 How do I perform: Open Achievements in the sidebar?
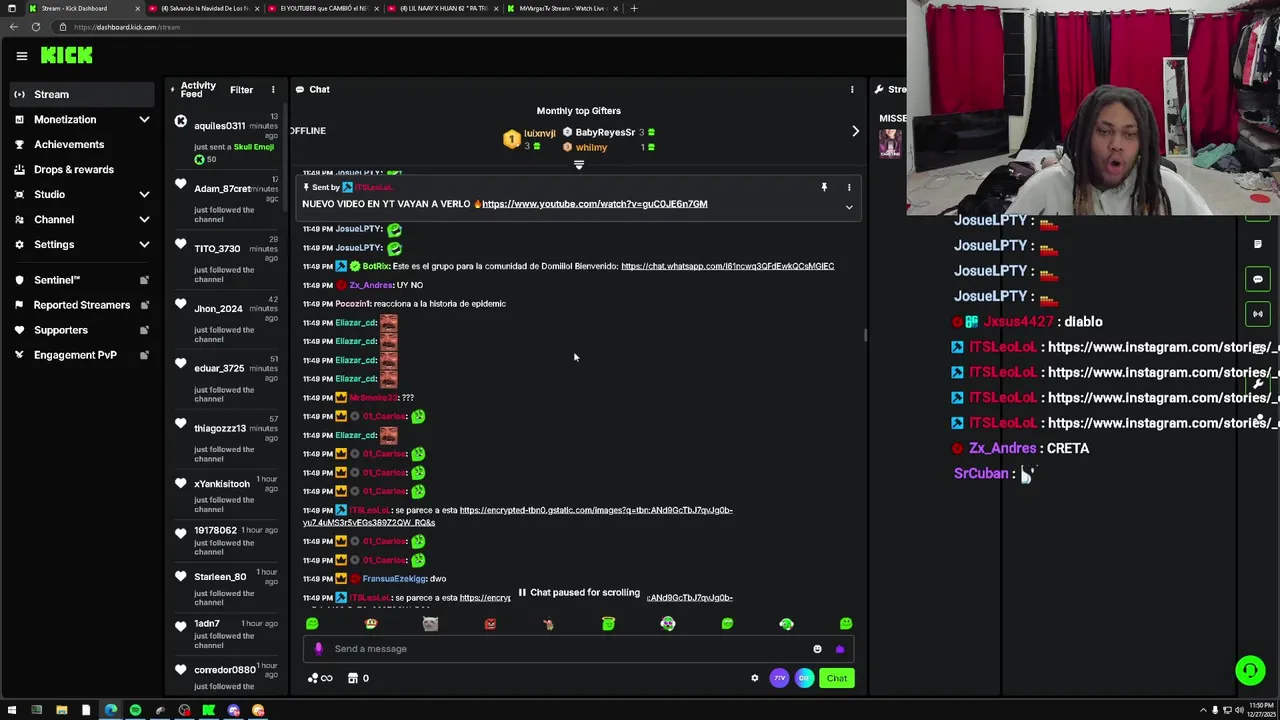click(x=80, y=144)
